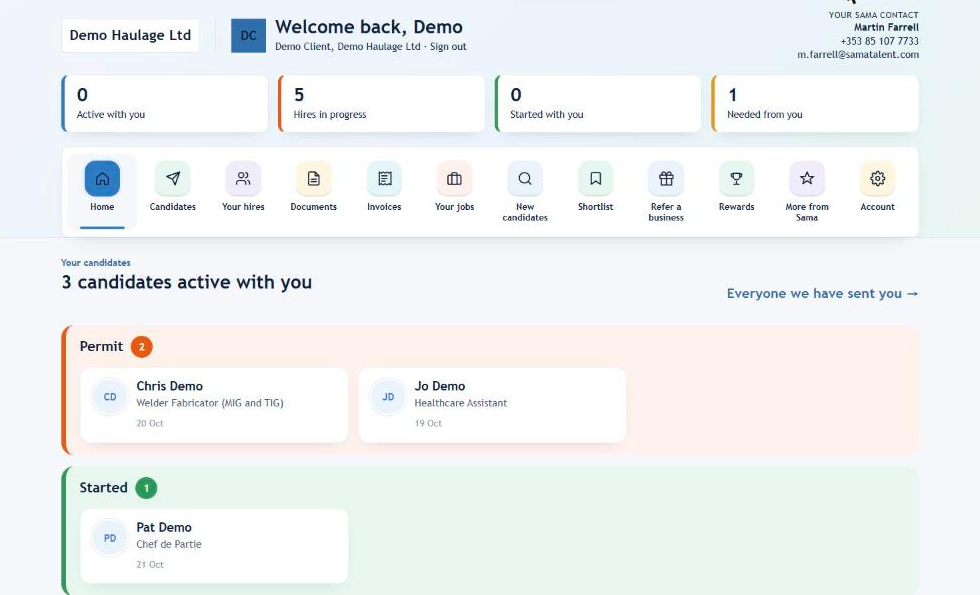Call the +353 85 107 7733 number
Screen dimensions: 980x595
point(879,41)
